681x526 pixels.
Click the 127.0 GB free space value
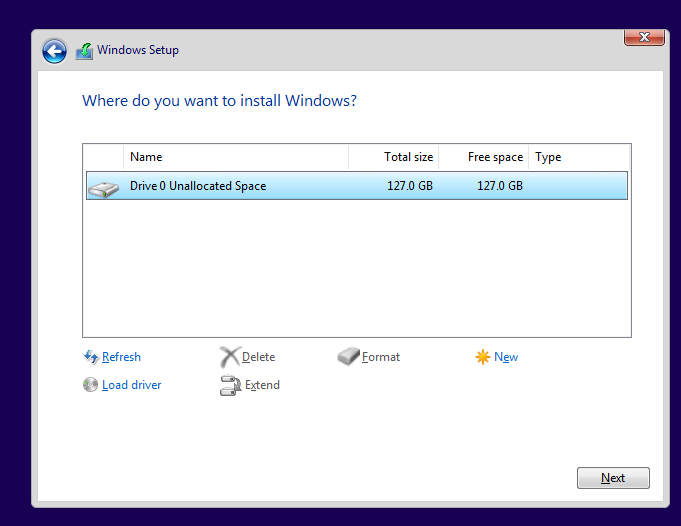coord(500,186)
